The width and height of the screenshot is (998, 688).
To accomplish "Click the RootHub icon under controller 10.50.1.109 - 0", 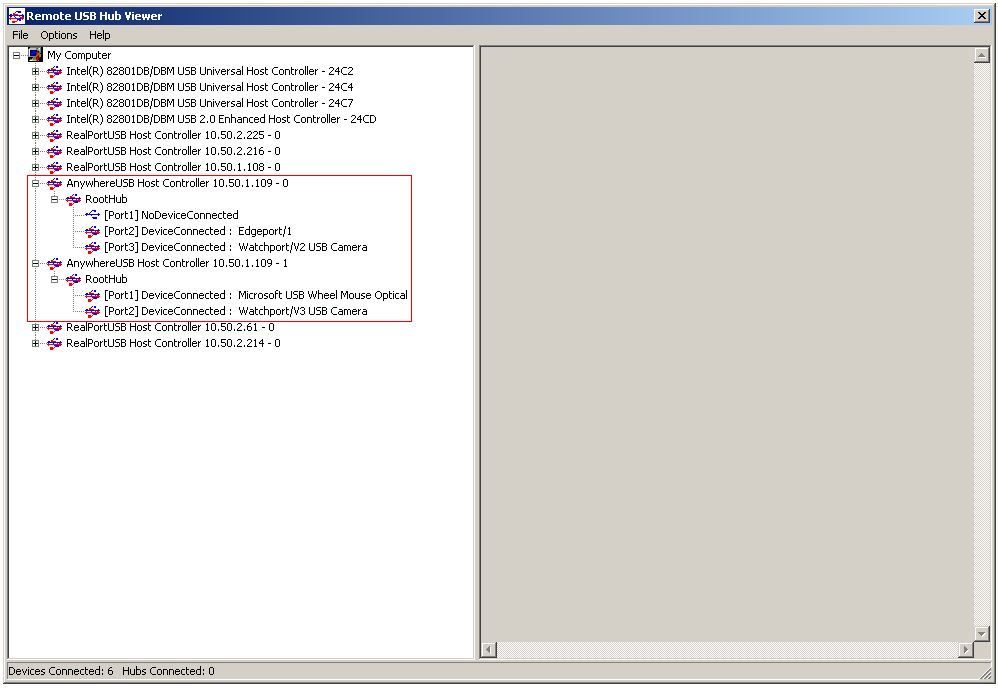I will pyautogui.click(x=73, y=199).
